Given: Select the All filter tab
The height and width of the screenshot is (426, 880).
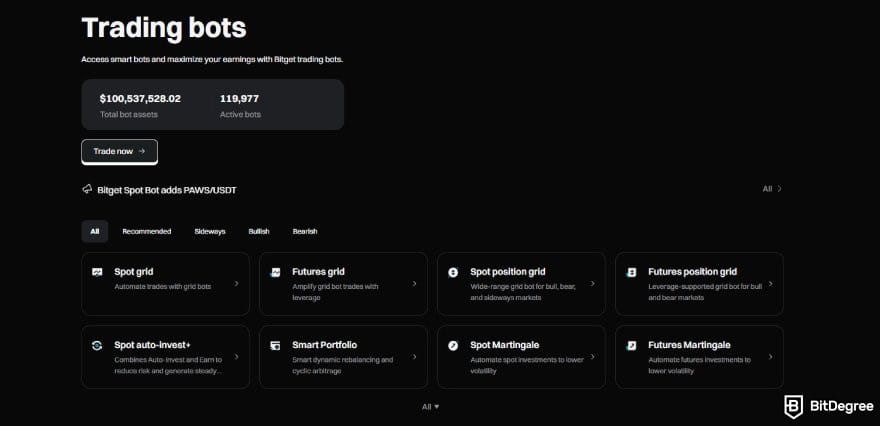Looking at the screenshot, I should [95, 231].
